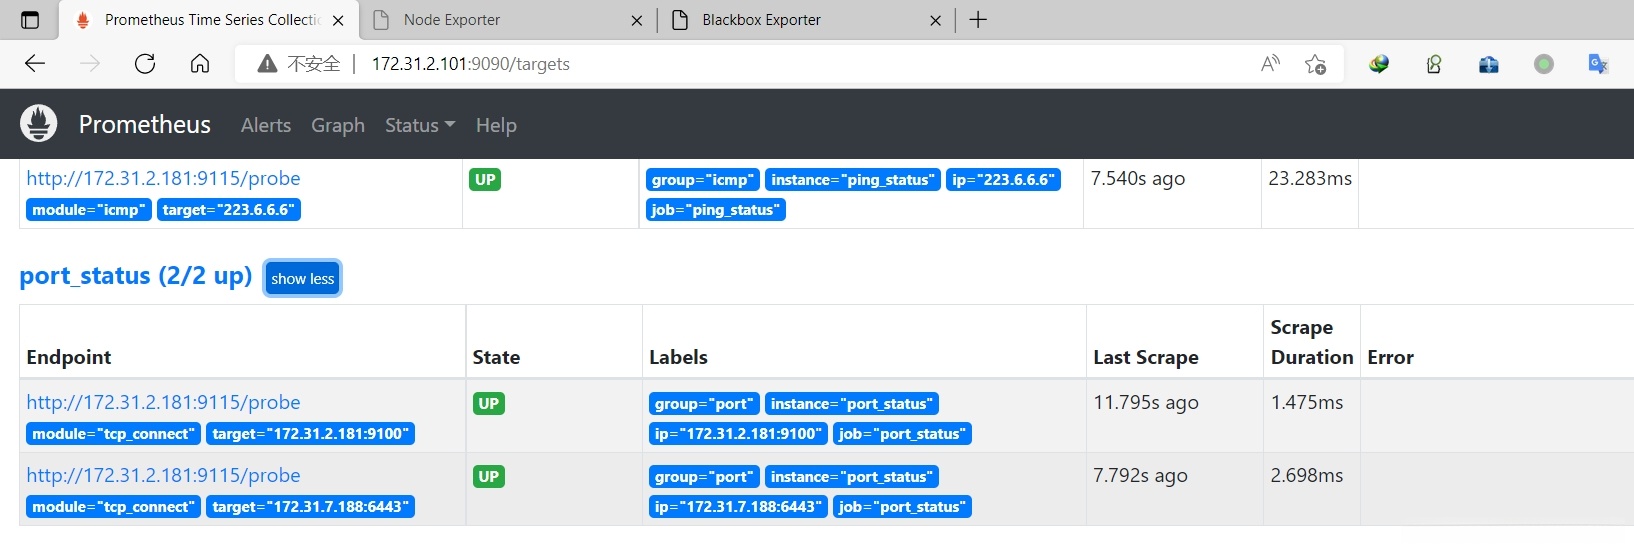Go to the browser home page
Image resolution: width=1634 pixels, height=552 pixels.
coord(200,64)
